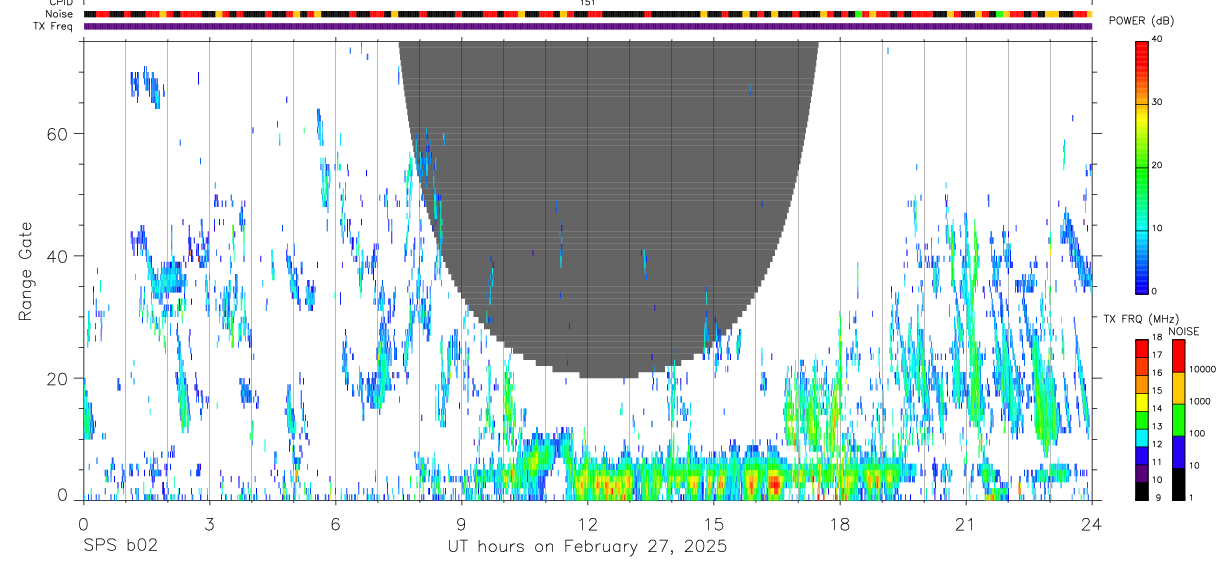The image size is (1228, 567).
Task: Click the 6 tick on UT hours axis
Action: click(x=335, y=523)
